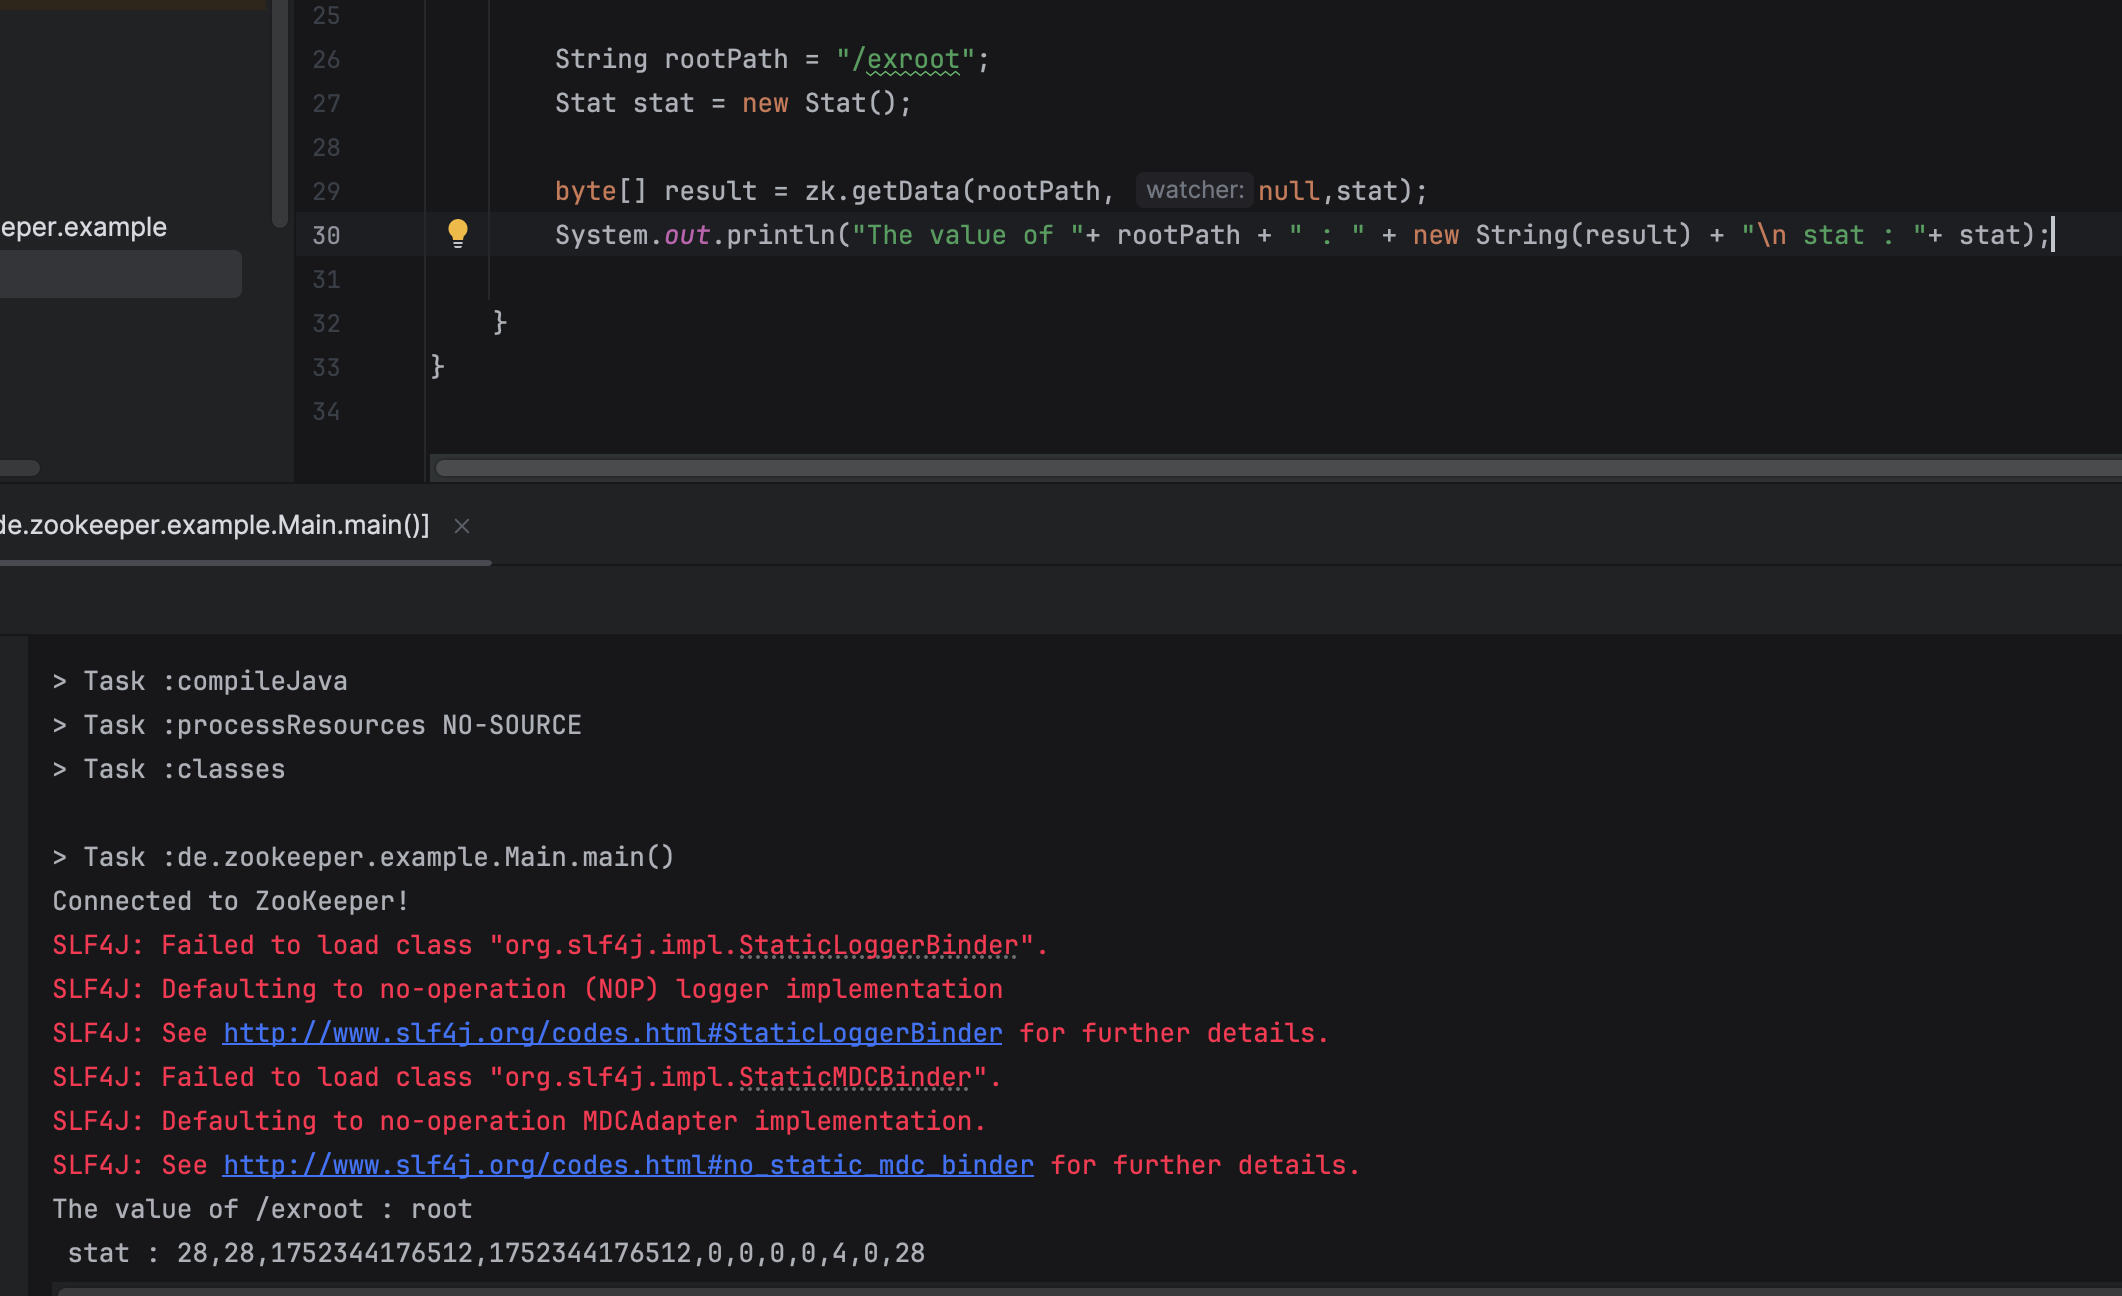2122x1296 pixels.
Task: Select the highlighted row below eper.example
Action: pos(118,273)
